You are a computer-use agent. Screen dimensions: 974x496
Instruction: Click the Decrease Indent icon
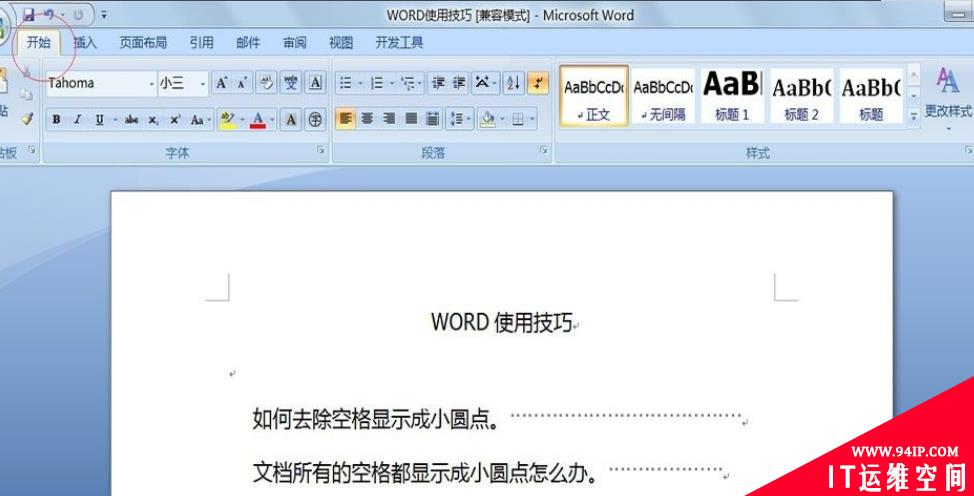pyautogui.click(x=439, y=83)
